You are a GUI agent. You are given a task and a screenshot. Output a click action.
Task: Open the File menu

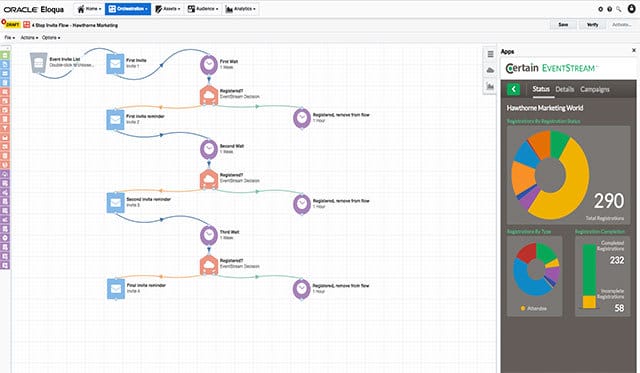(x=9, y=38)
